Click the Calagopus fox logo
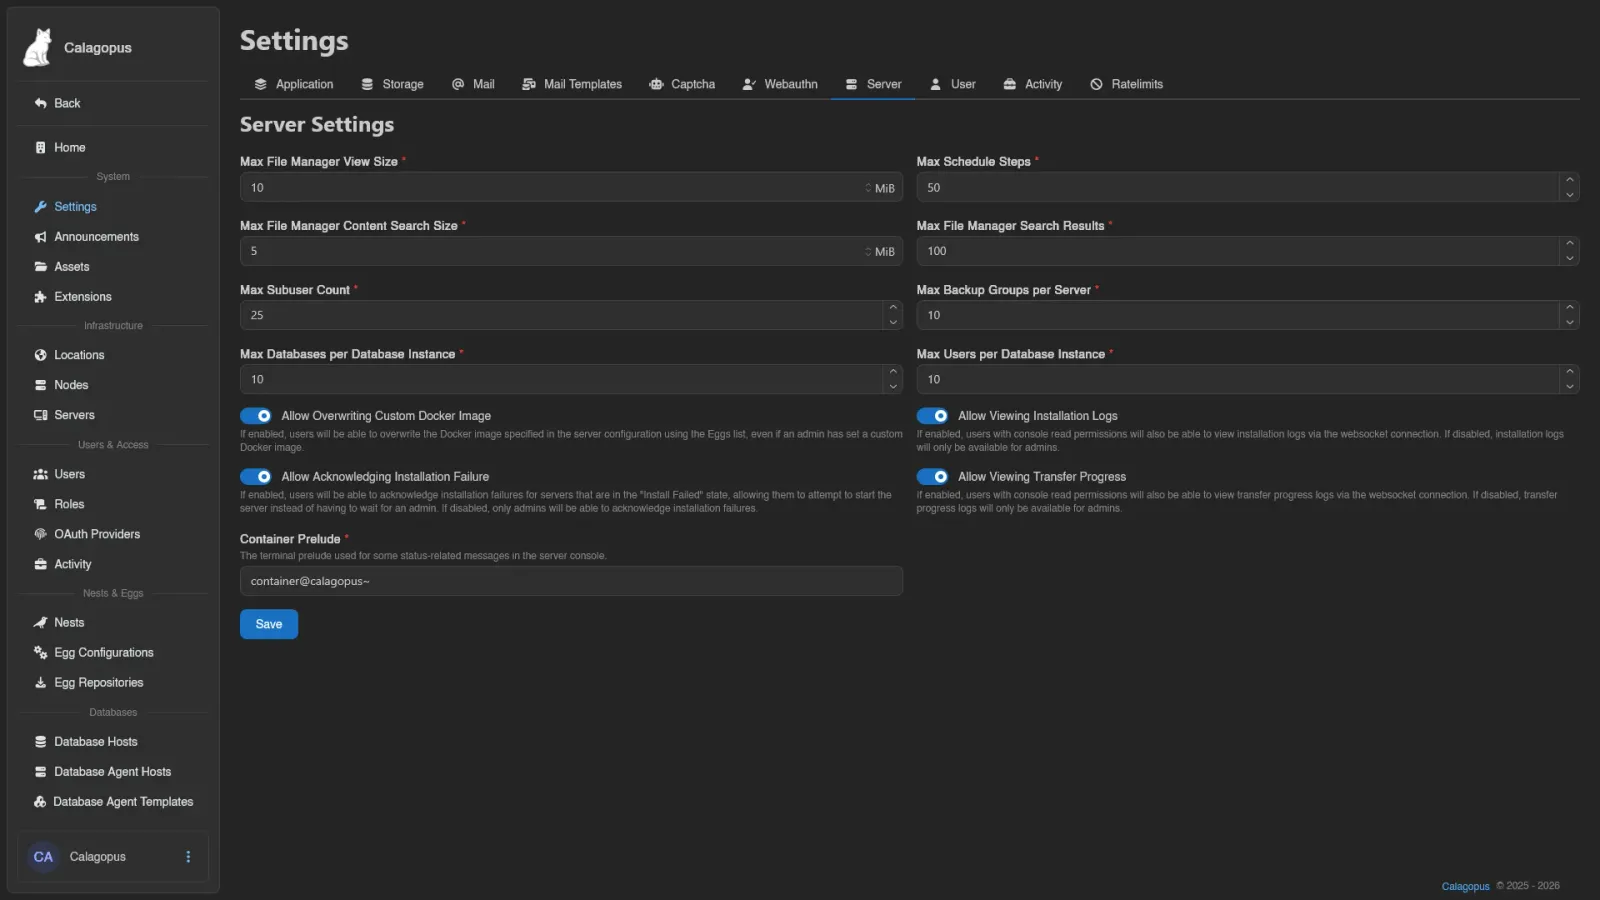1600x900 pixels. 38,47
